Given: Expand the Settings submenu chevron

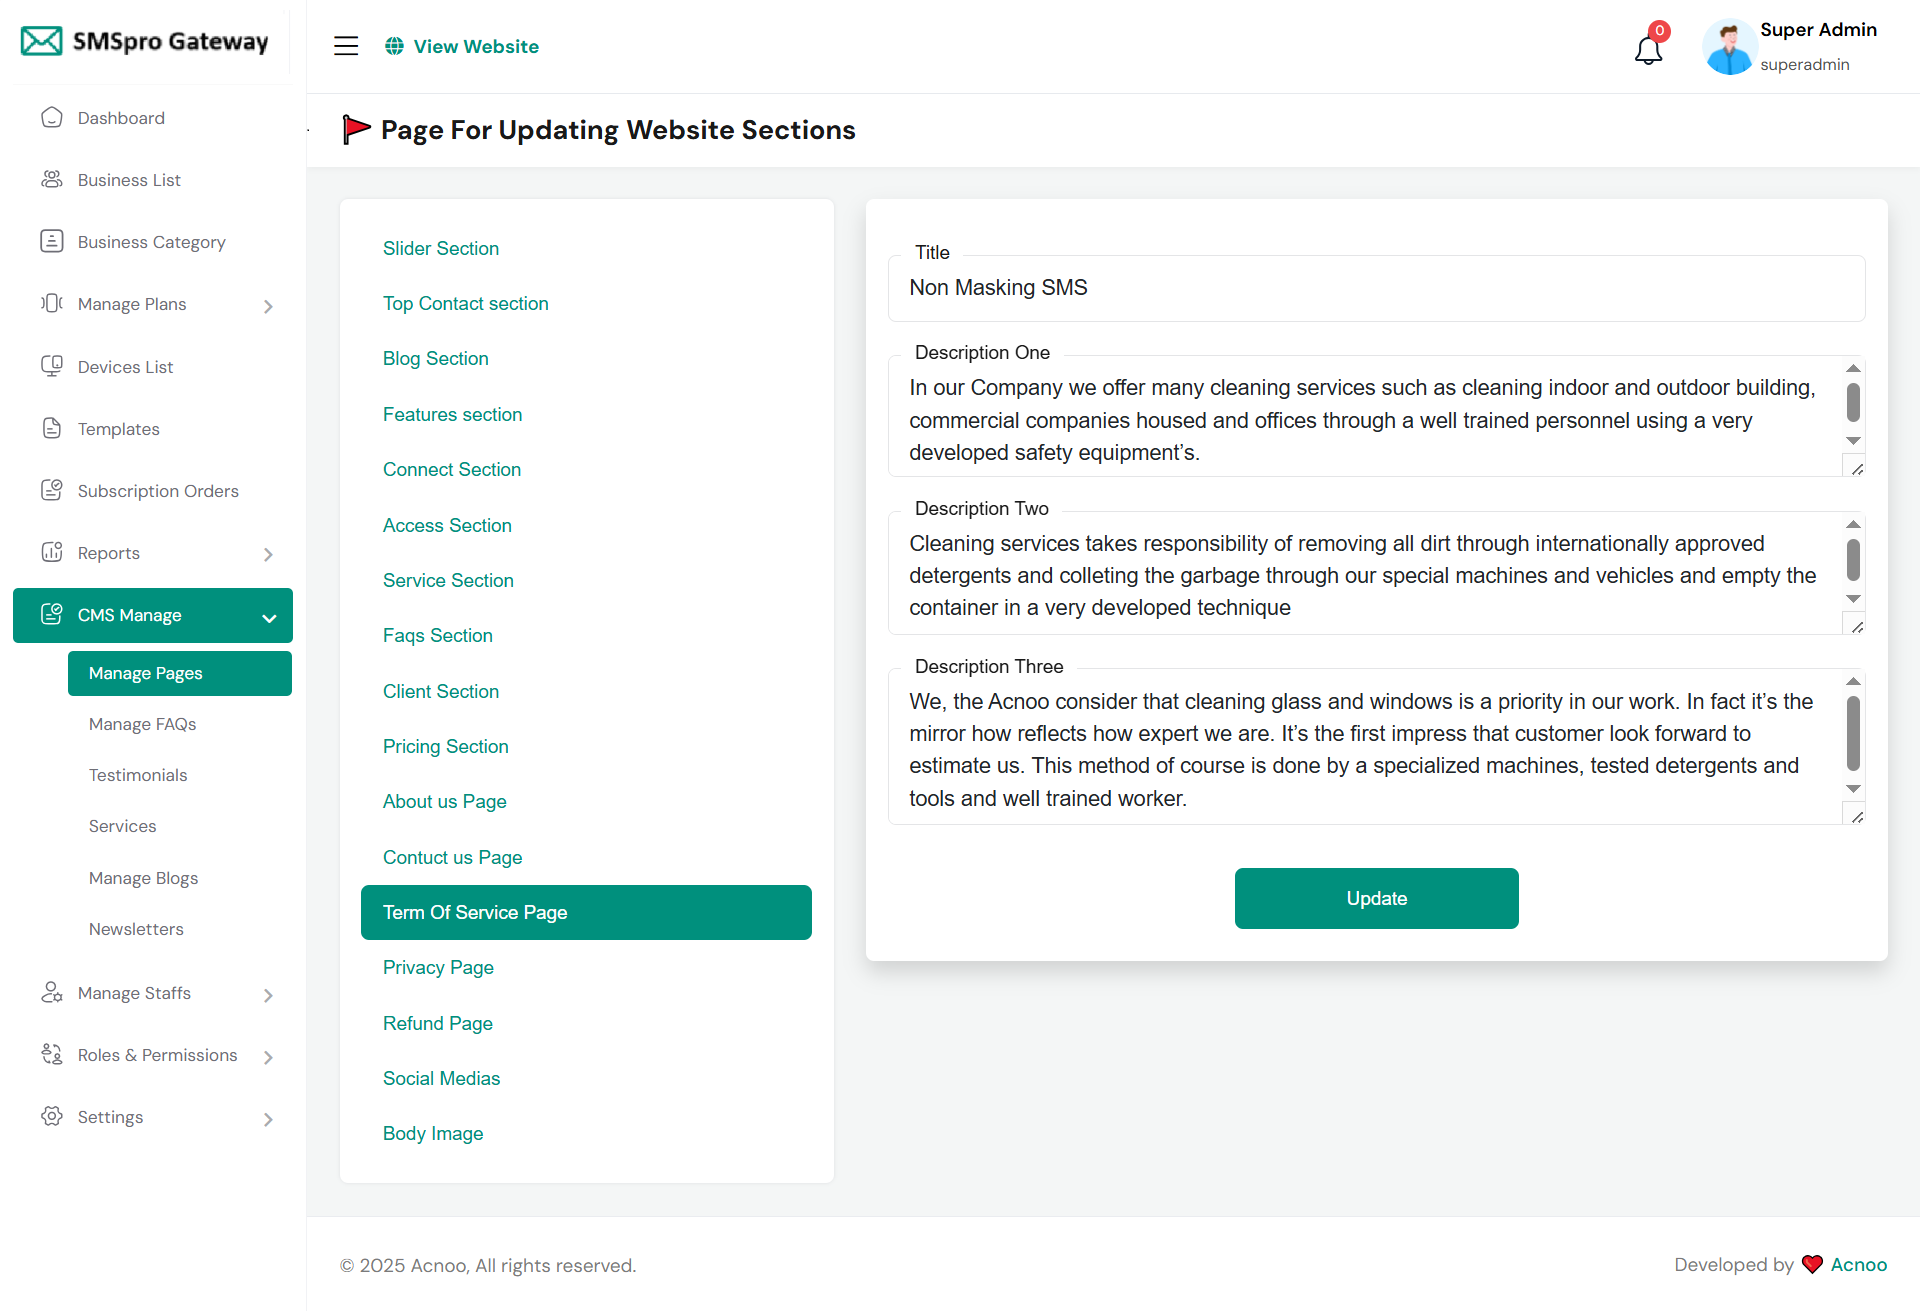Looking at the screenshot, I should (x=268, y=1119).
